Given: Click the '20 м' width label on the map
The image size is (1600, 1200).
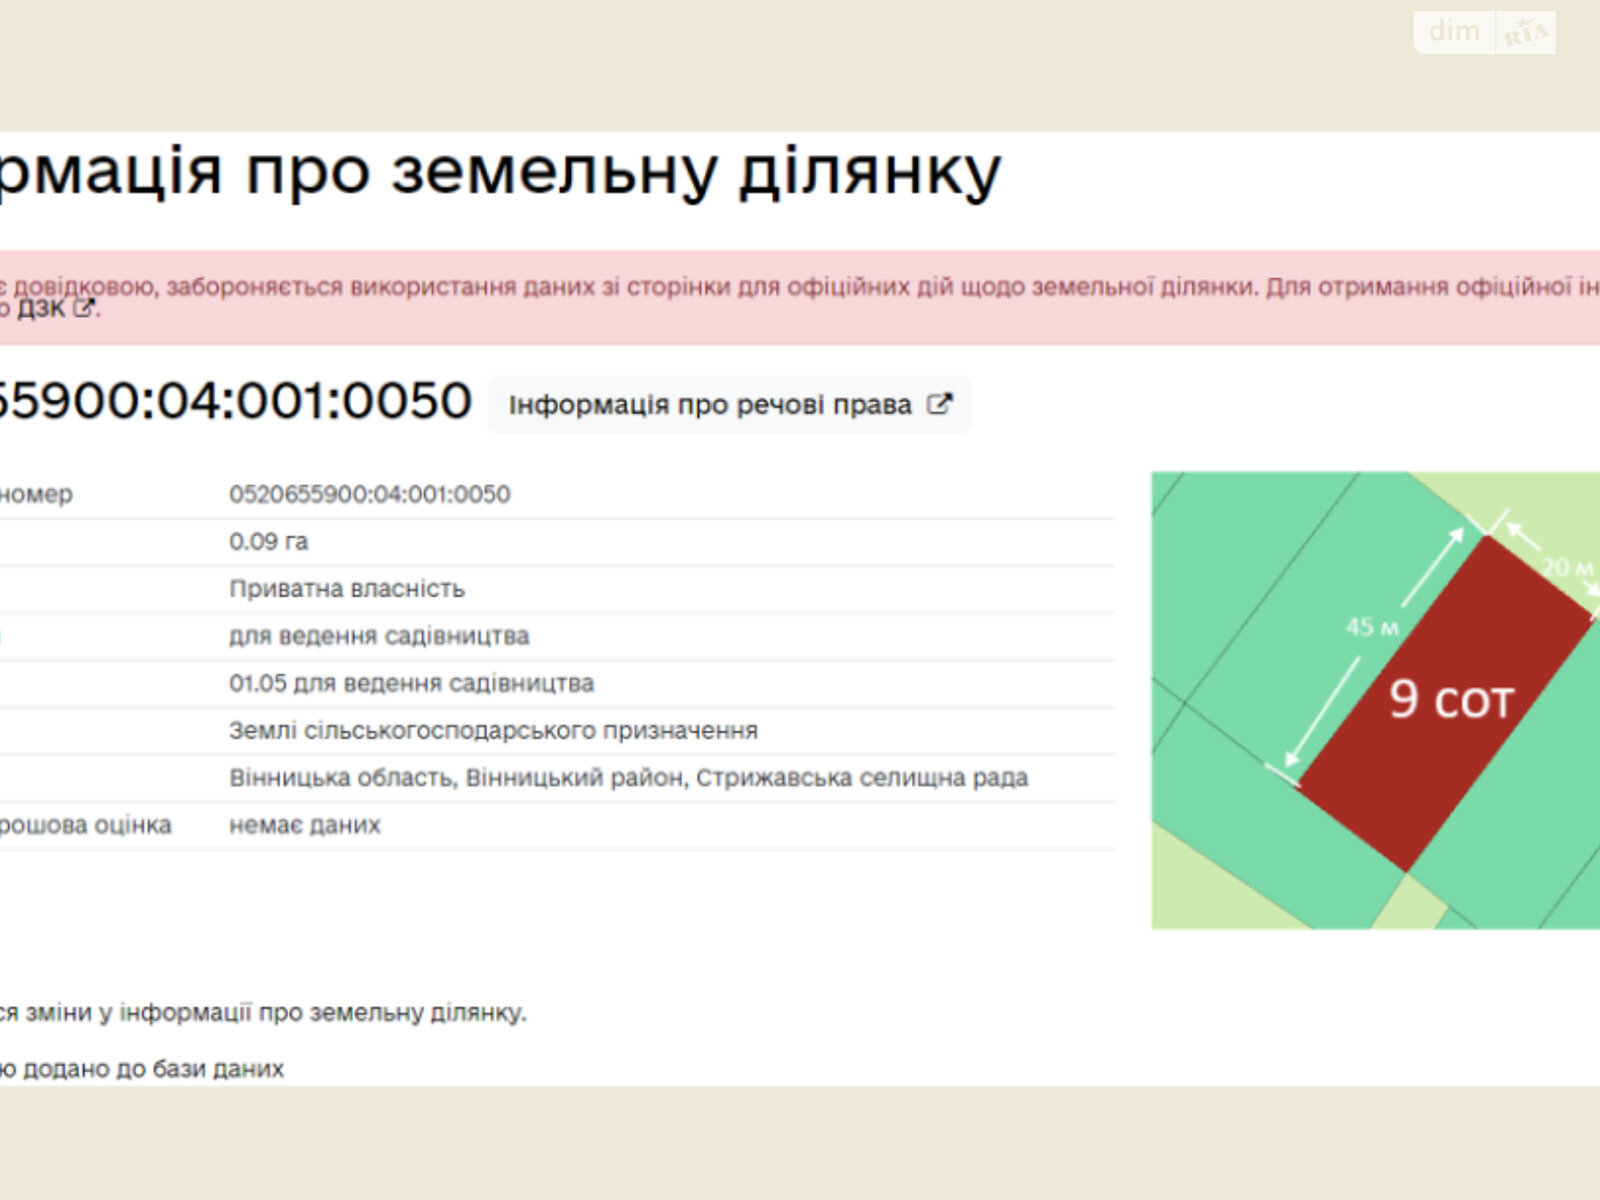Looking at the screenshot, I should pyautogui.click(x=1567, y=567).
